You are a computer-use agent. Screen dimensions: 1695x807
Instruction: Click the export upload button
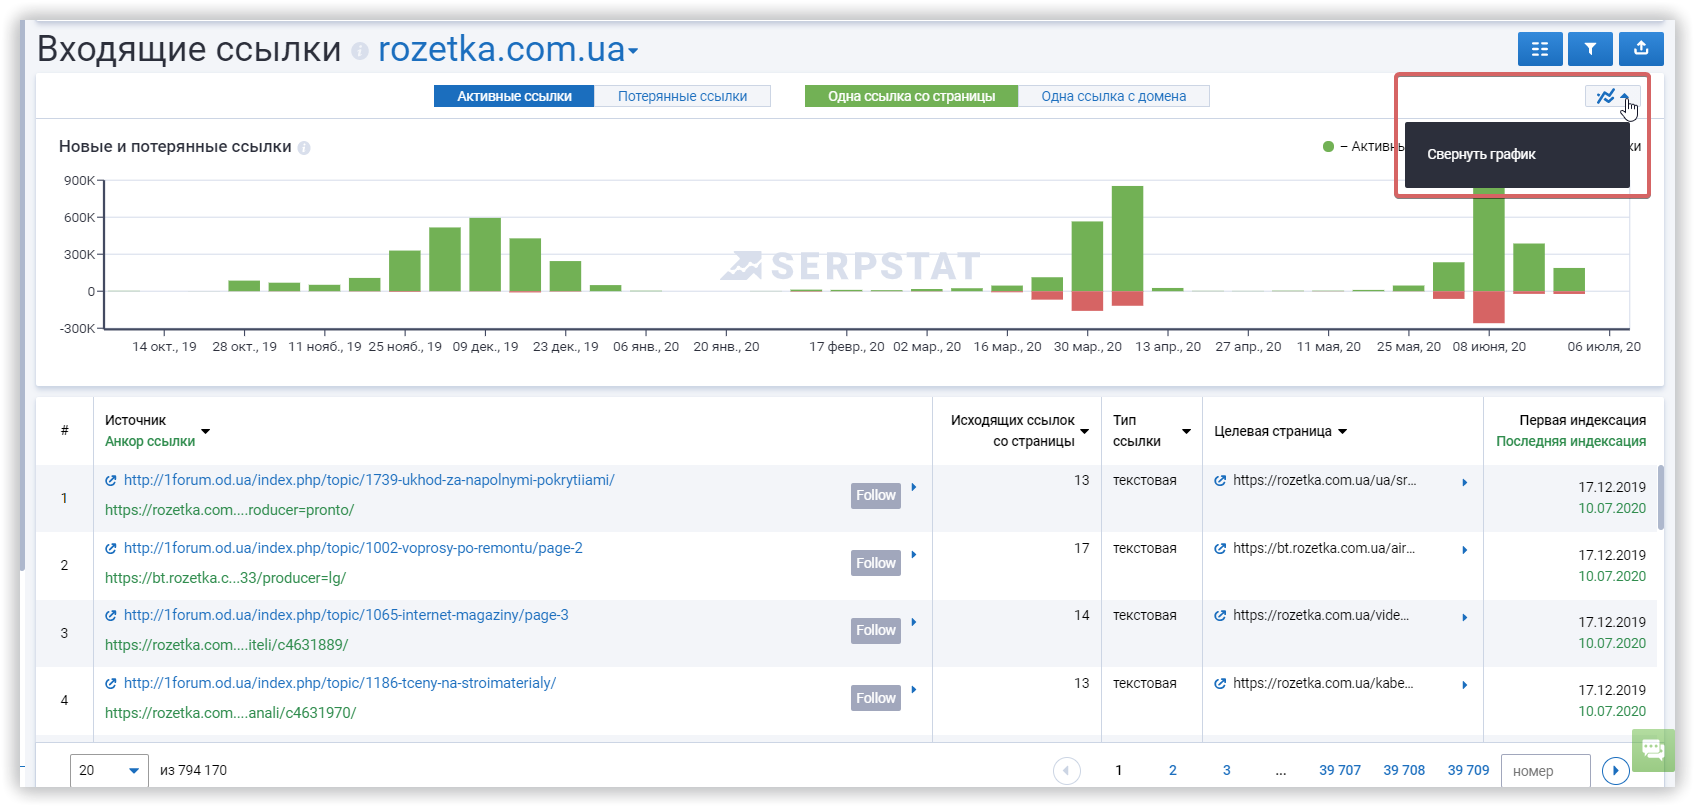point(1641,48)
